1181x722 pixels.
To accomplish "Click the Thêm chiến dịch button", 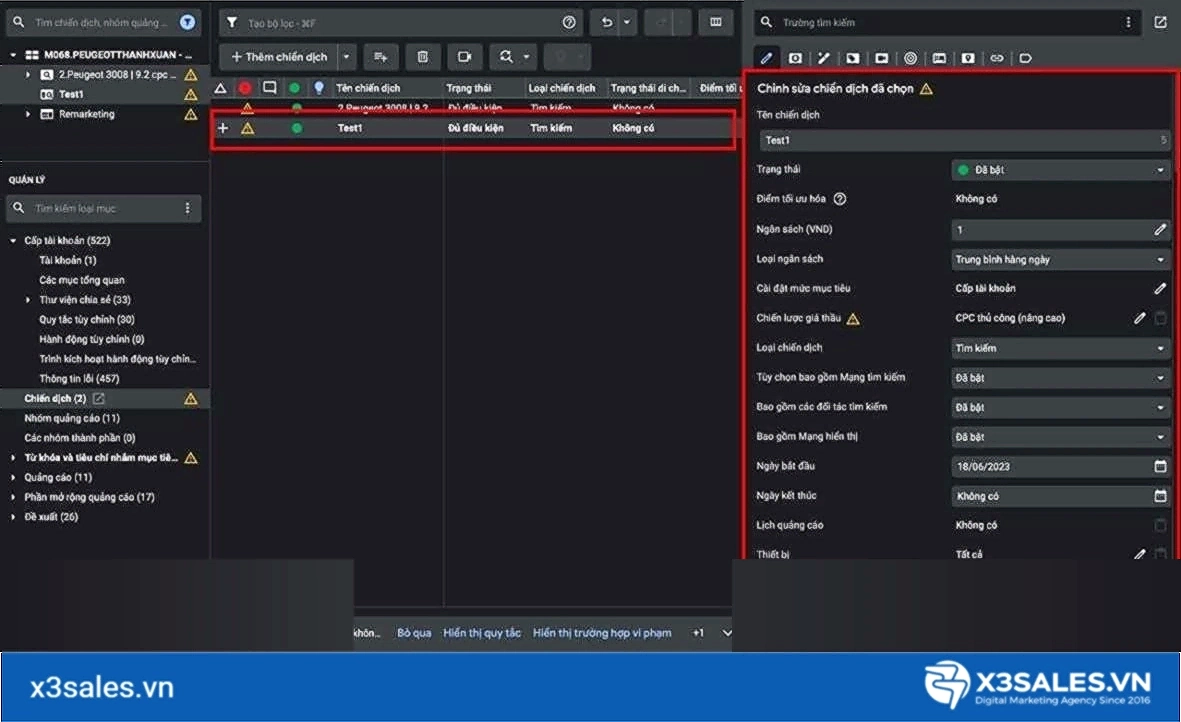I will pyautogui.click(x=279, y=57).
